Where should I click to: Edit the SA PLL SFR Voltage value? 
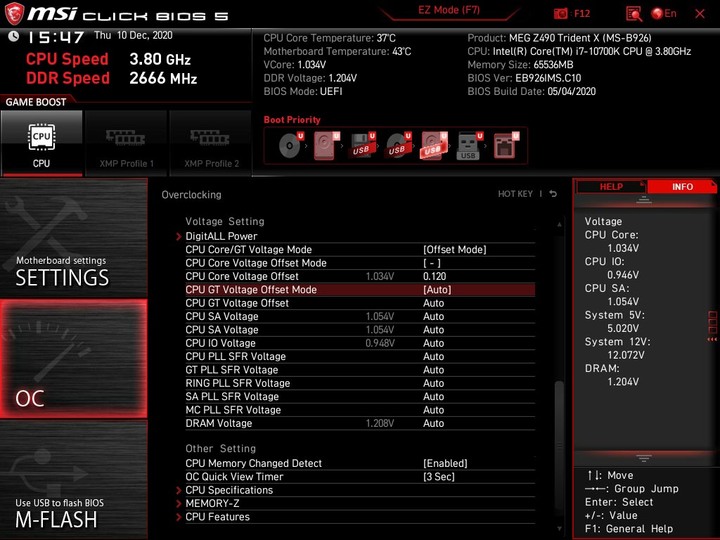(x=433, y=396)
